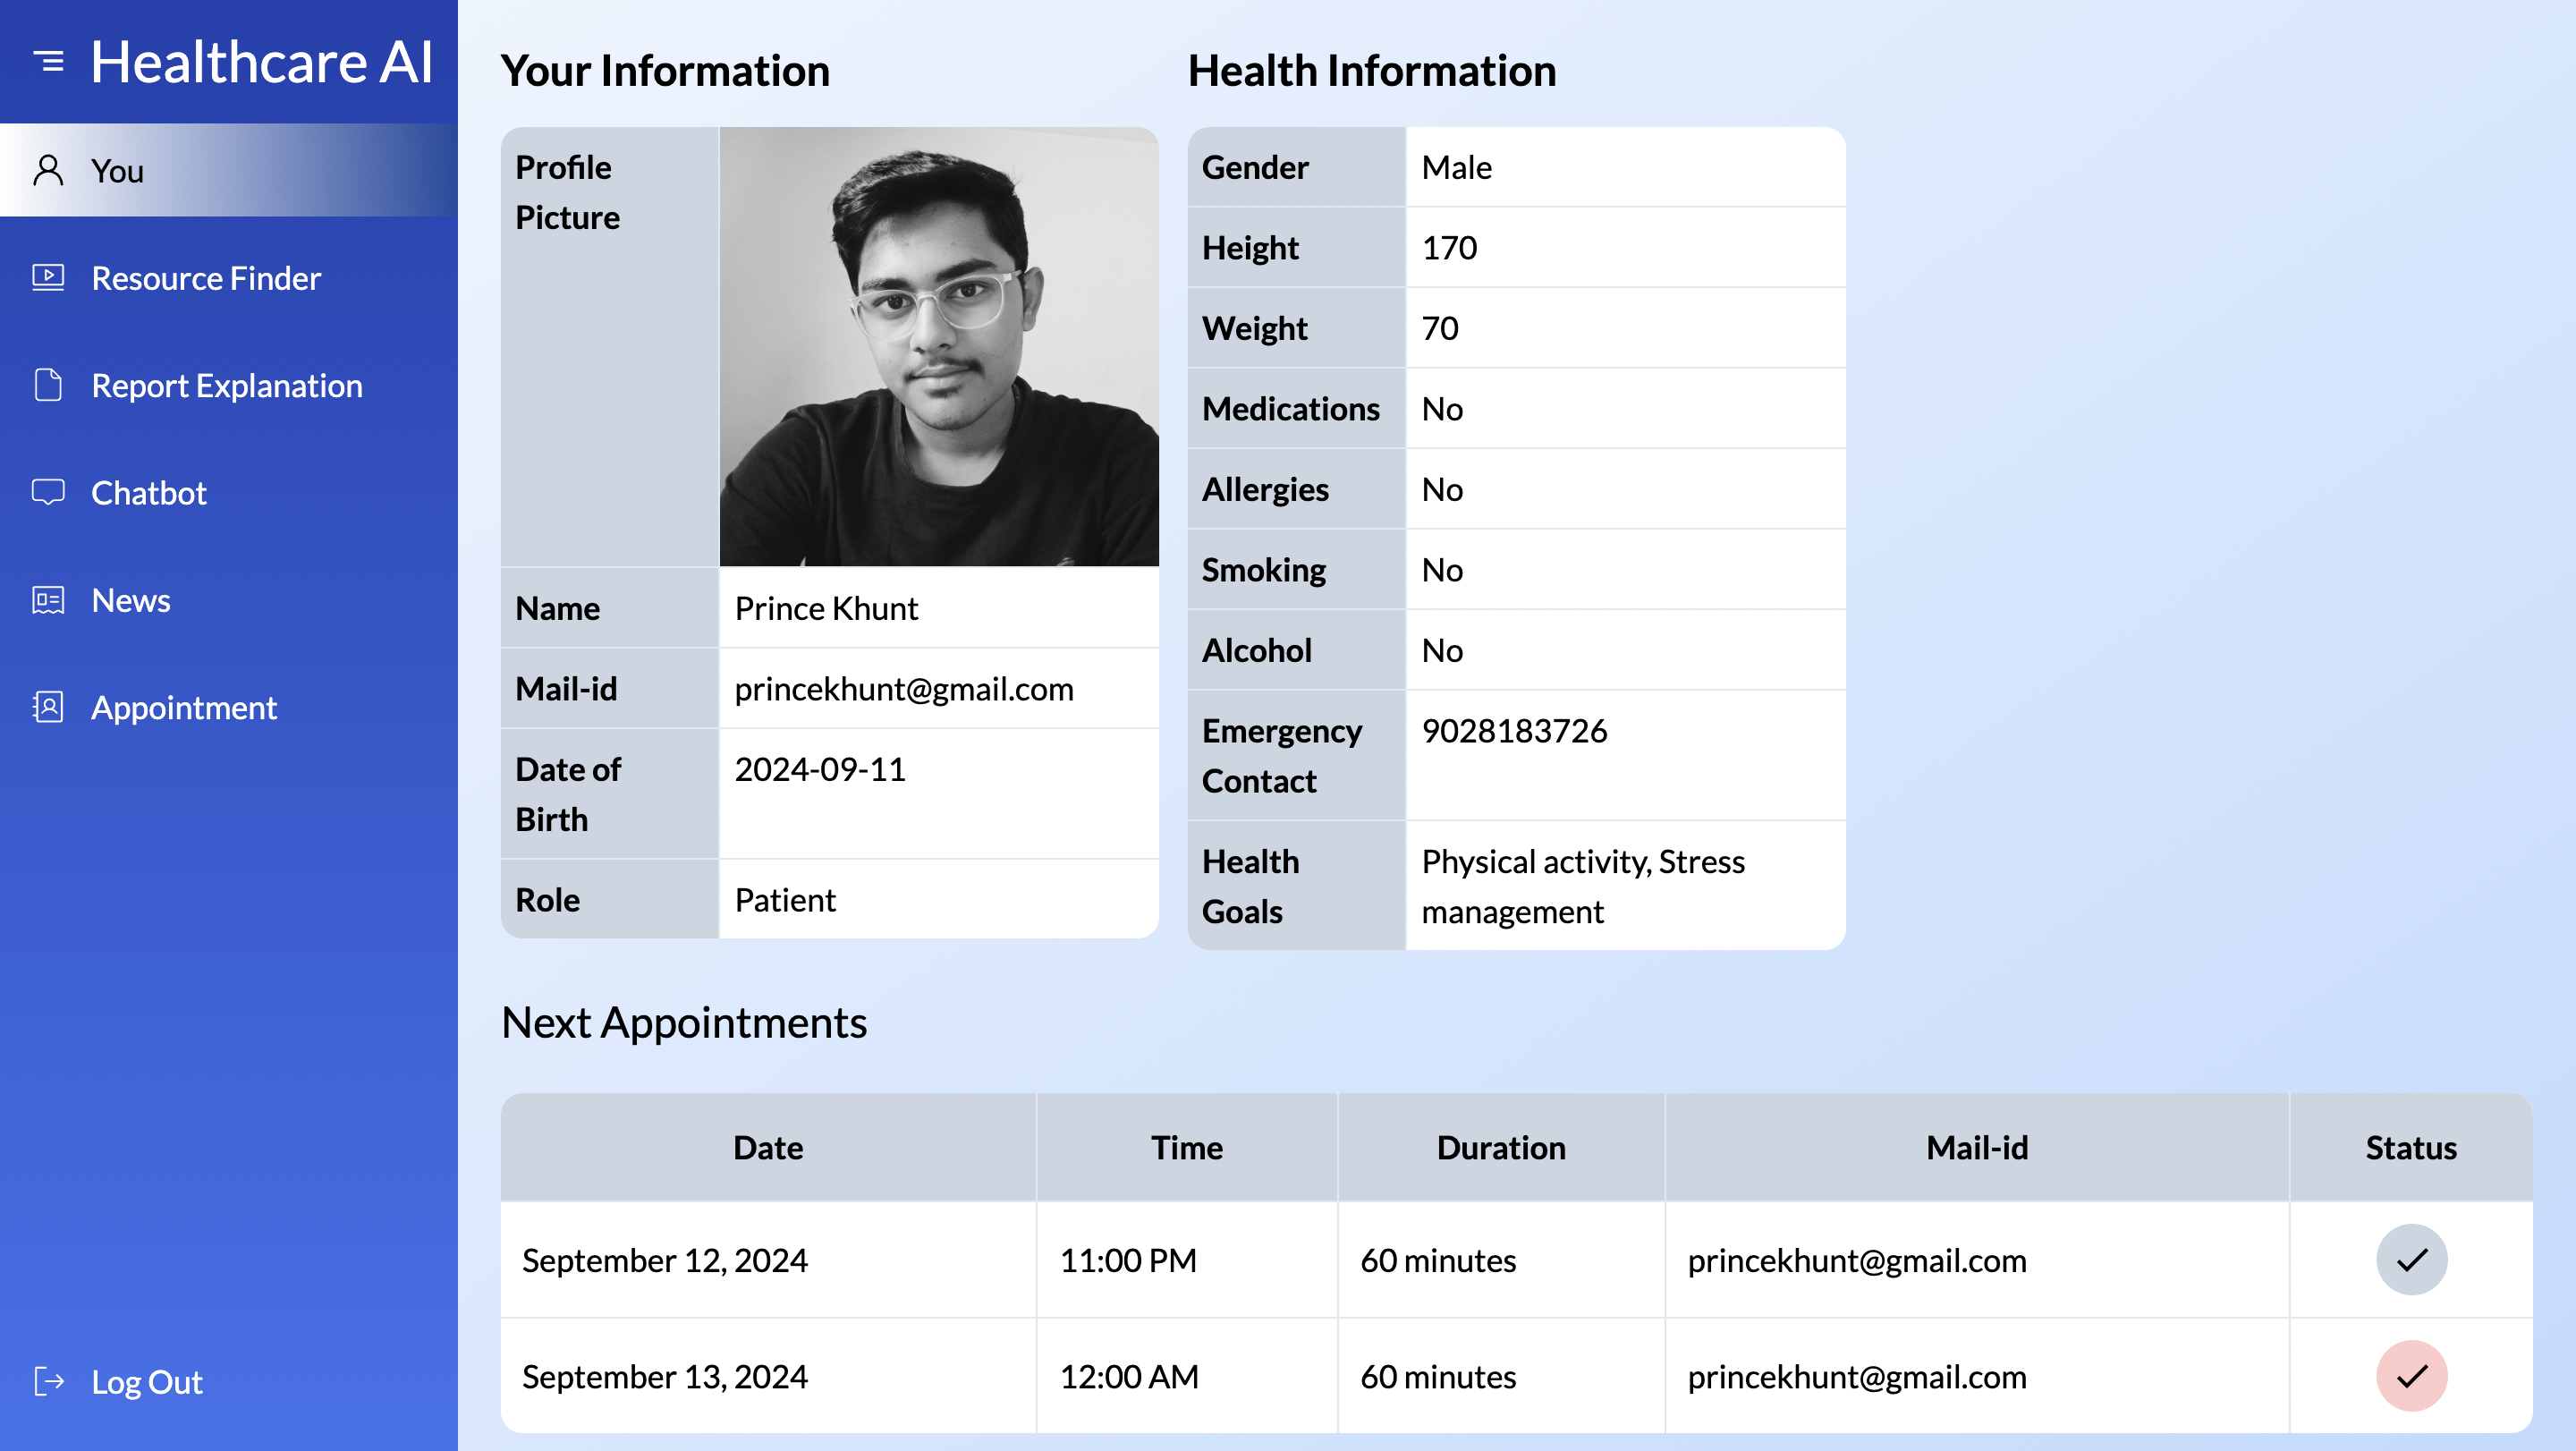Image resolution: width=2576 pixels, height=1451 pixels.
Task: Click princekhunt@gmail.com in Your Information
Action: [x=904, y=689]
